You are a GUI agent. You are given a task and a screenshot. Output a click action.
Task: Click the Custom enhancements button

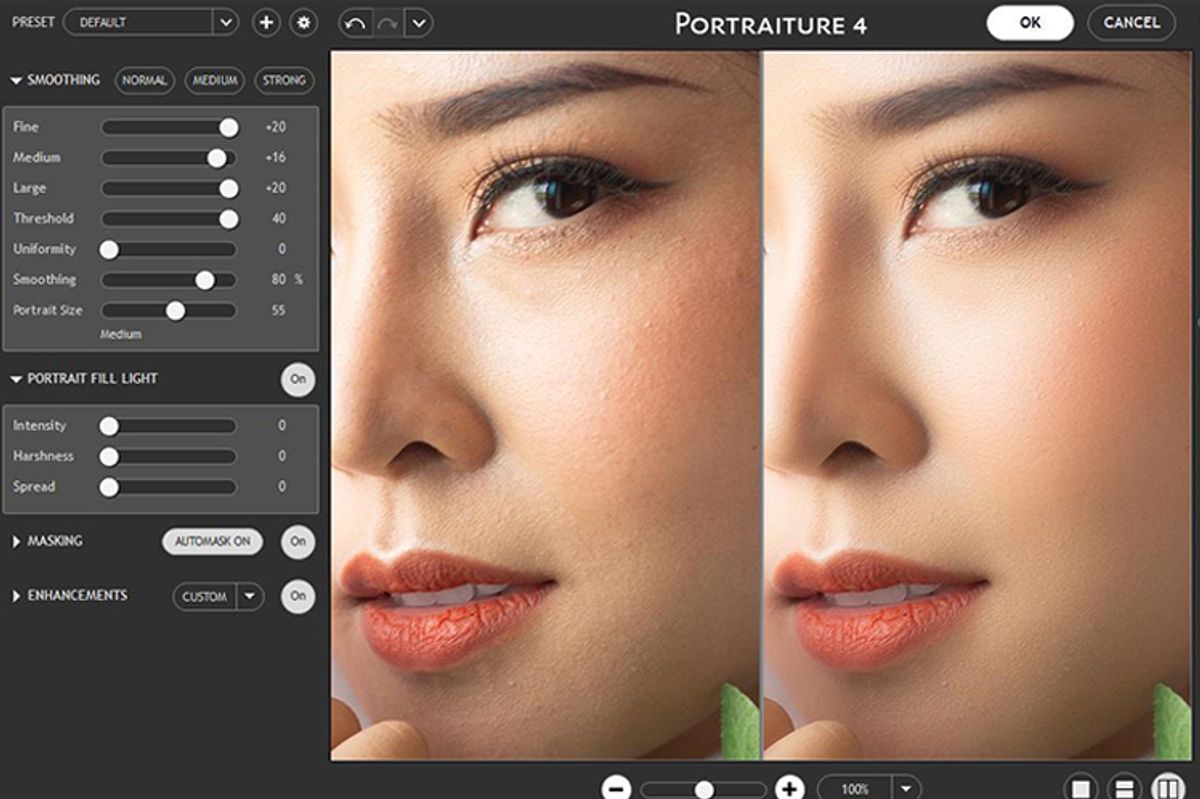click(205, 596)
